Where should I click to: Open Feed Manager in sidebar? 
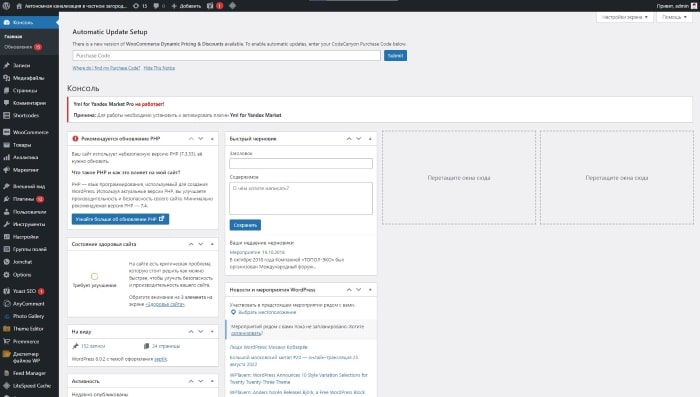pos(29,373)
